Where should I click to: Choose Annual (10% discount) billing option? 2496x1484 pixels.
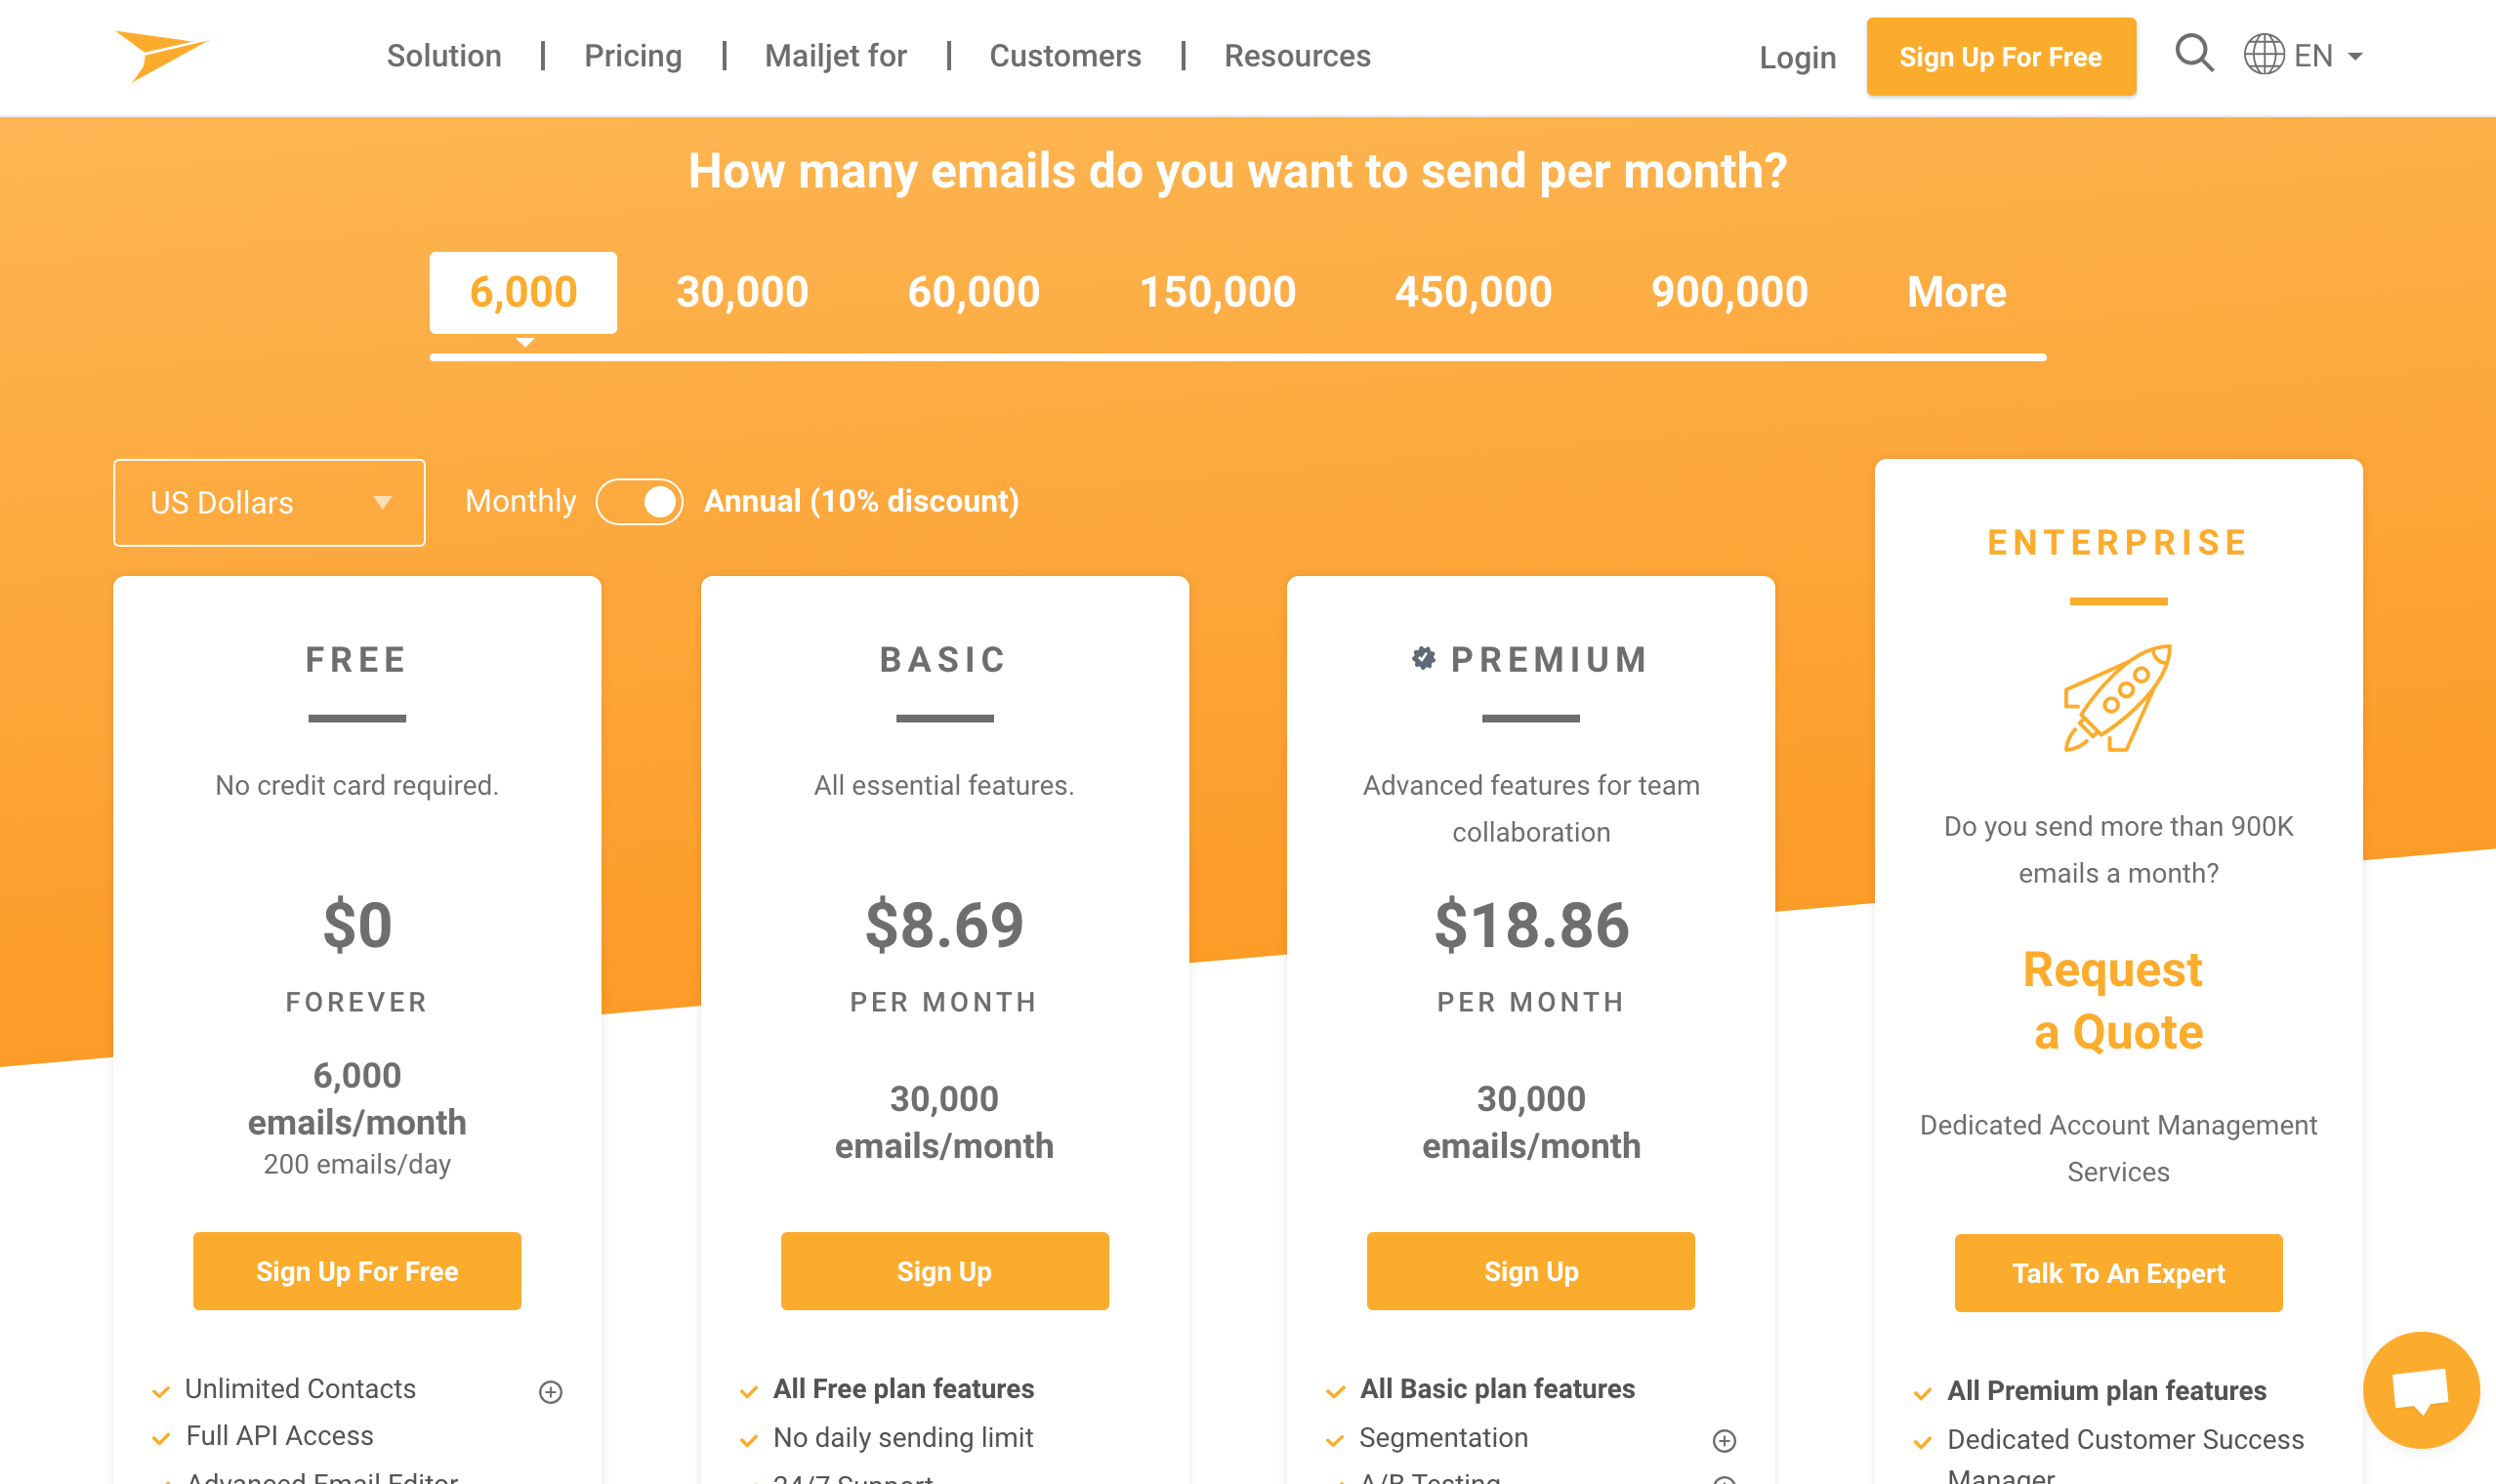(x=861, y=501)
